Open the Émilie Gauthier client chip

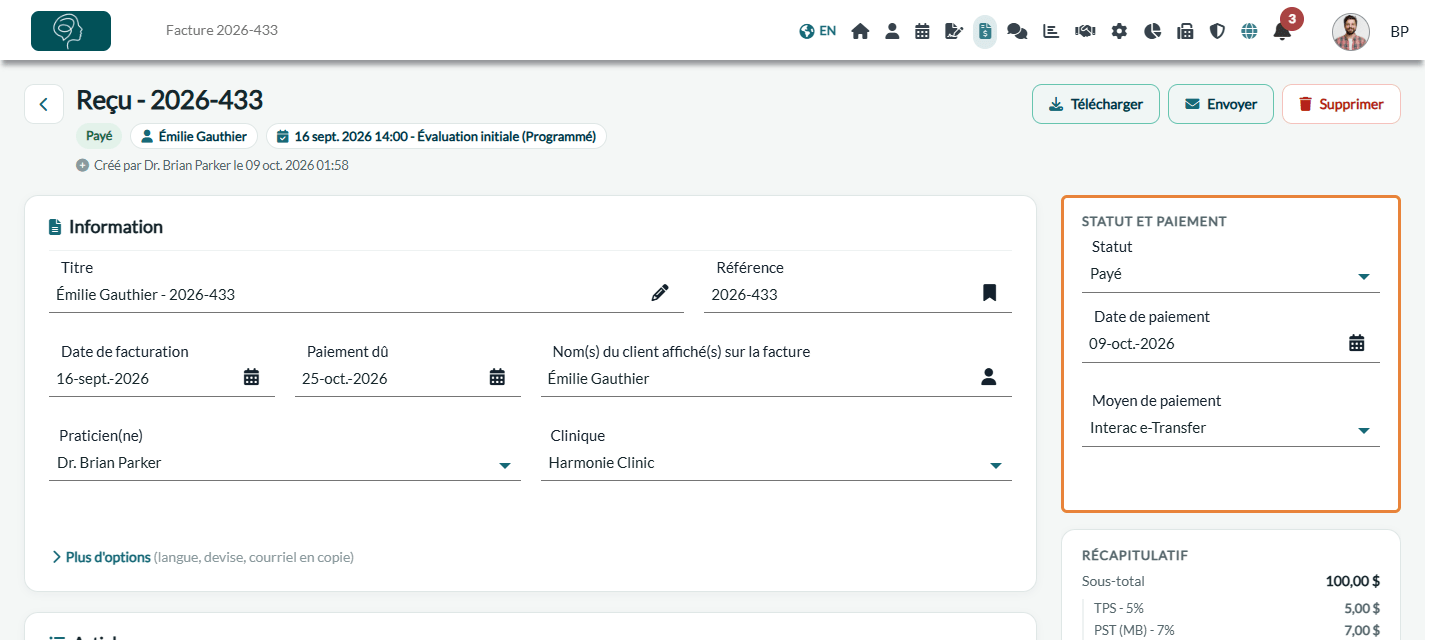pyautogui.click(x=194, y=136)
